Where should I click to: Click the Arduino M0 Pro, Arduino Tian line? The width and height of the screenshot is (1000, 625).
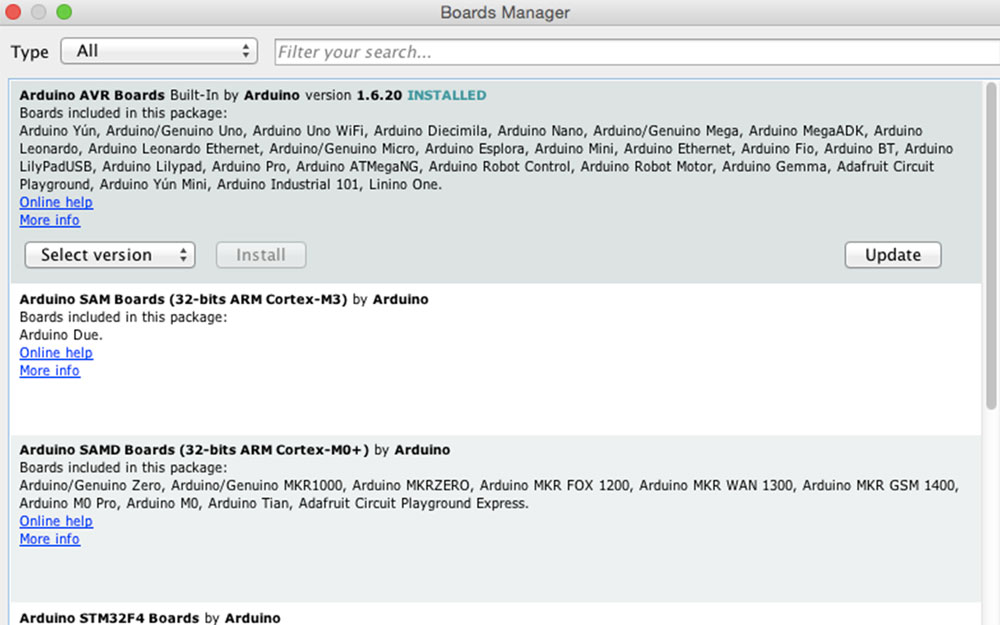coord(274,503)
